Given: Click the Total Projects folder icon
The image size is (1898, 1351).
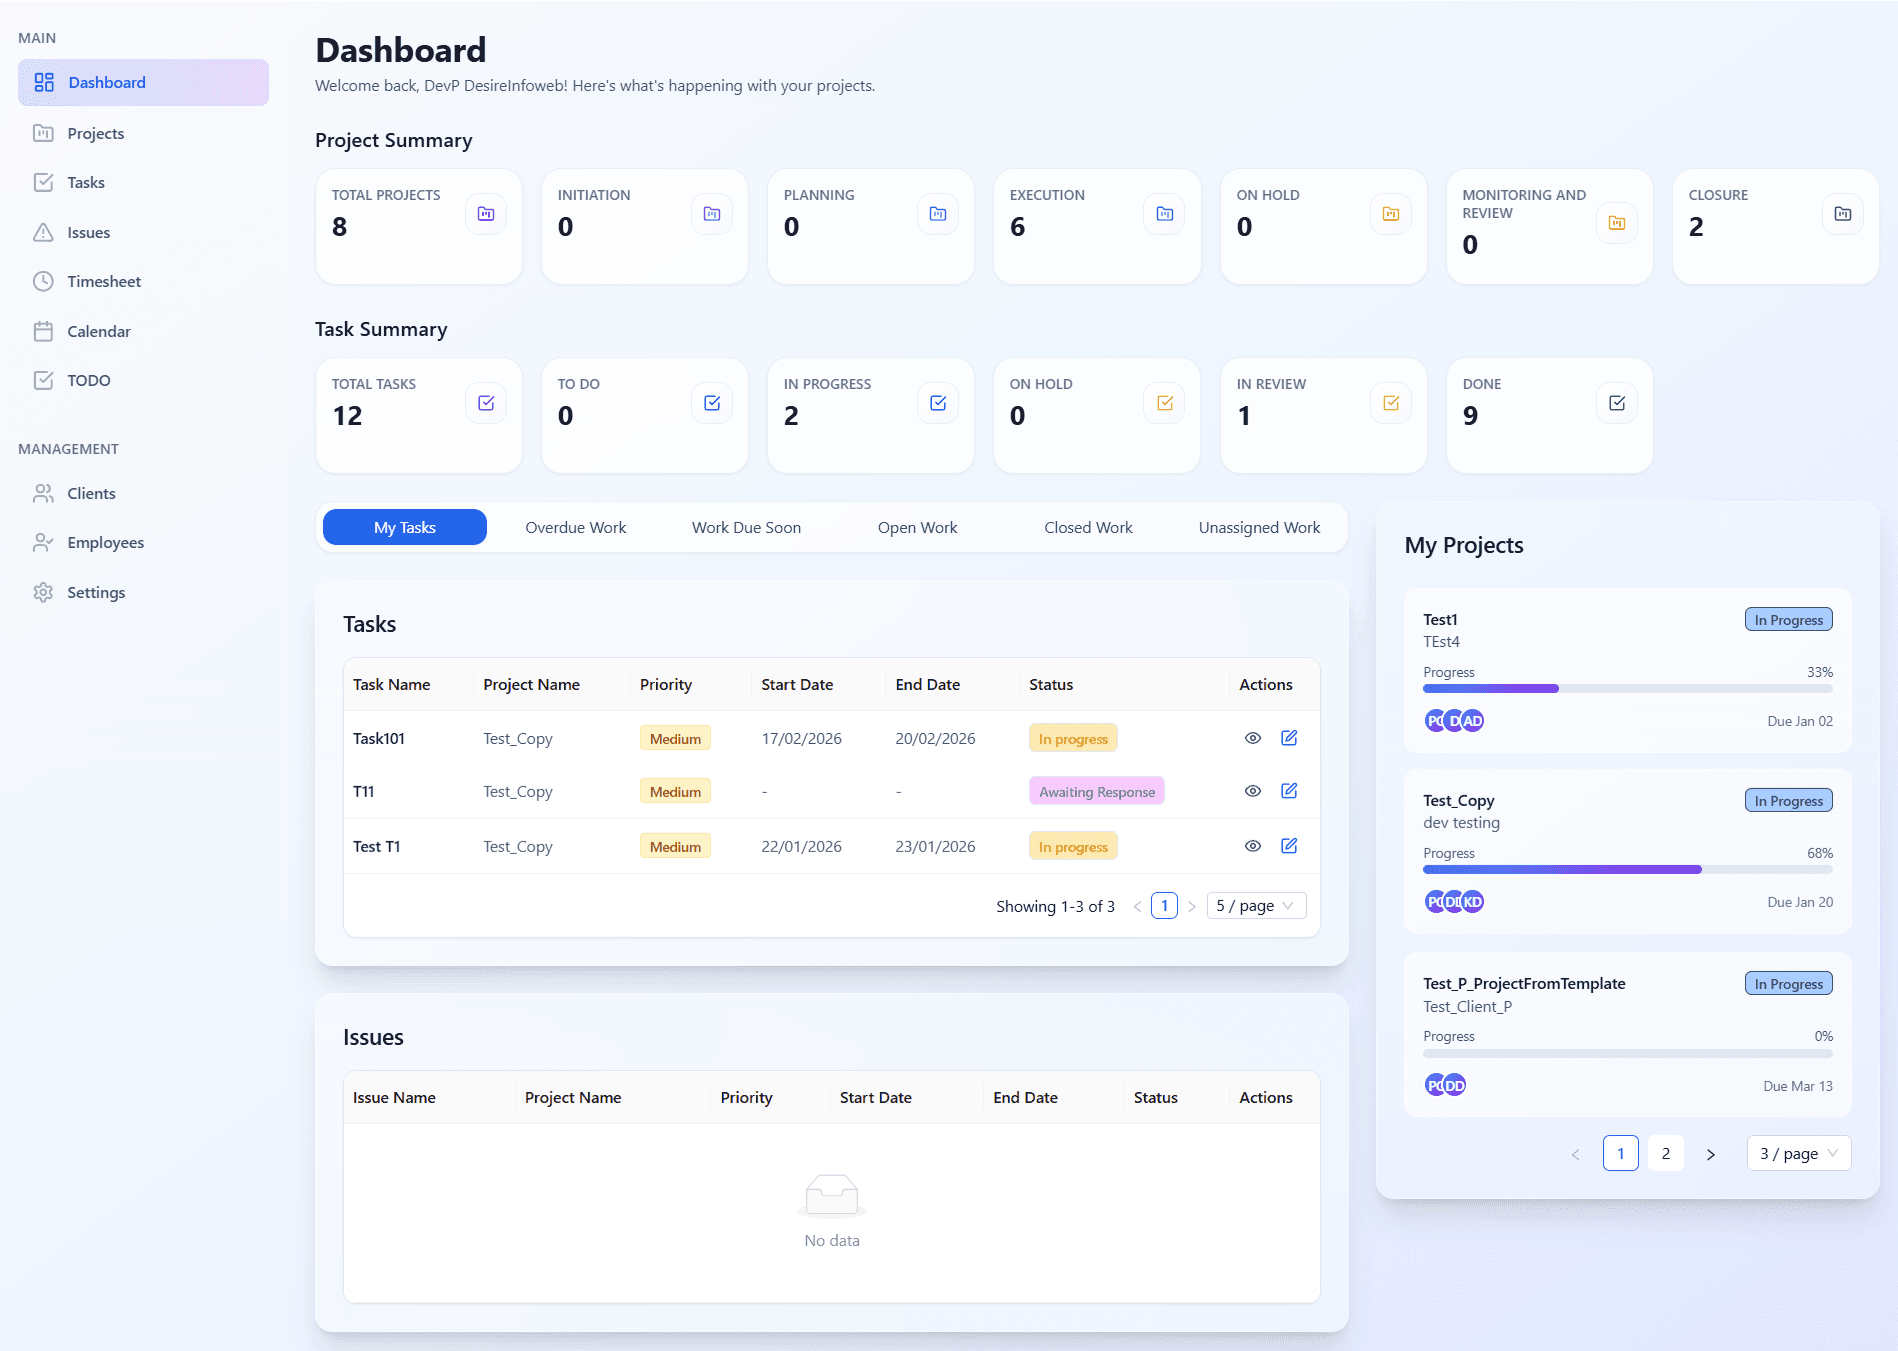Looking at the screenshot, I should click(x=486, y=214).
